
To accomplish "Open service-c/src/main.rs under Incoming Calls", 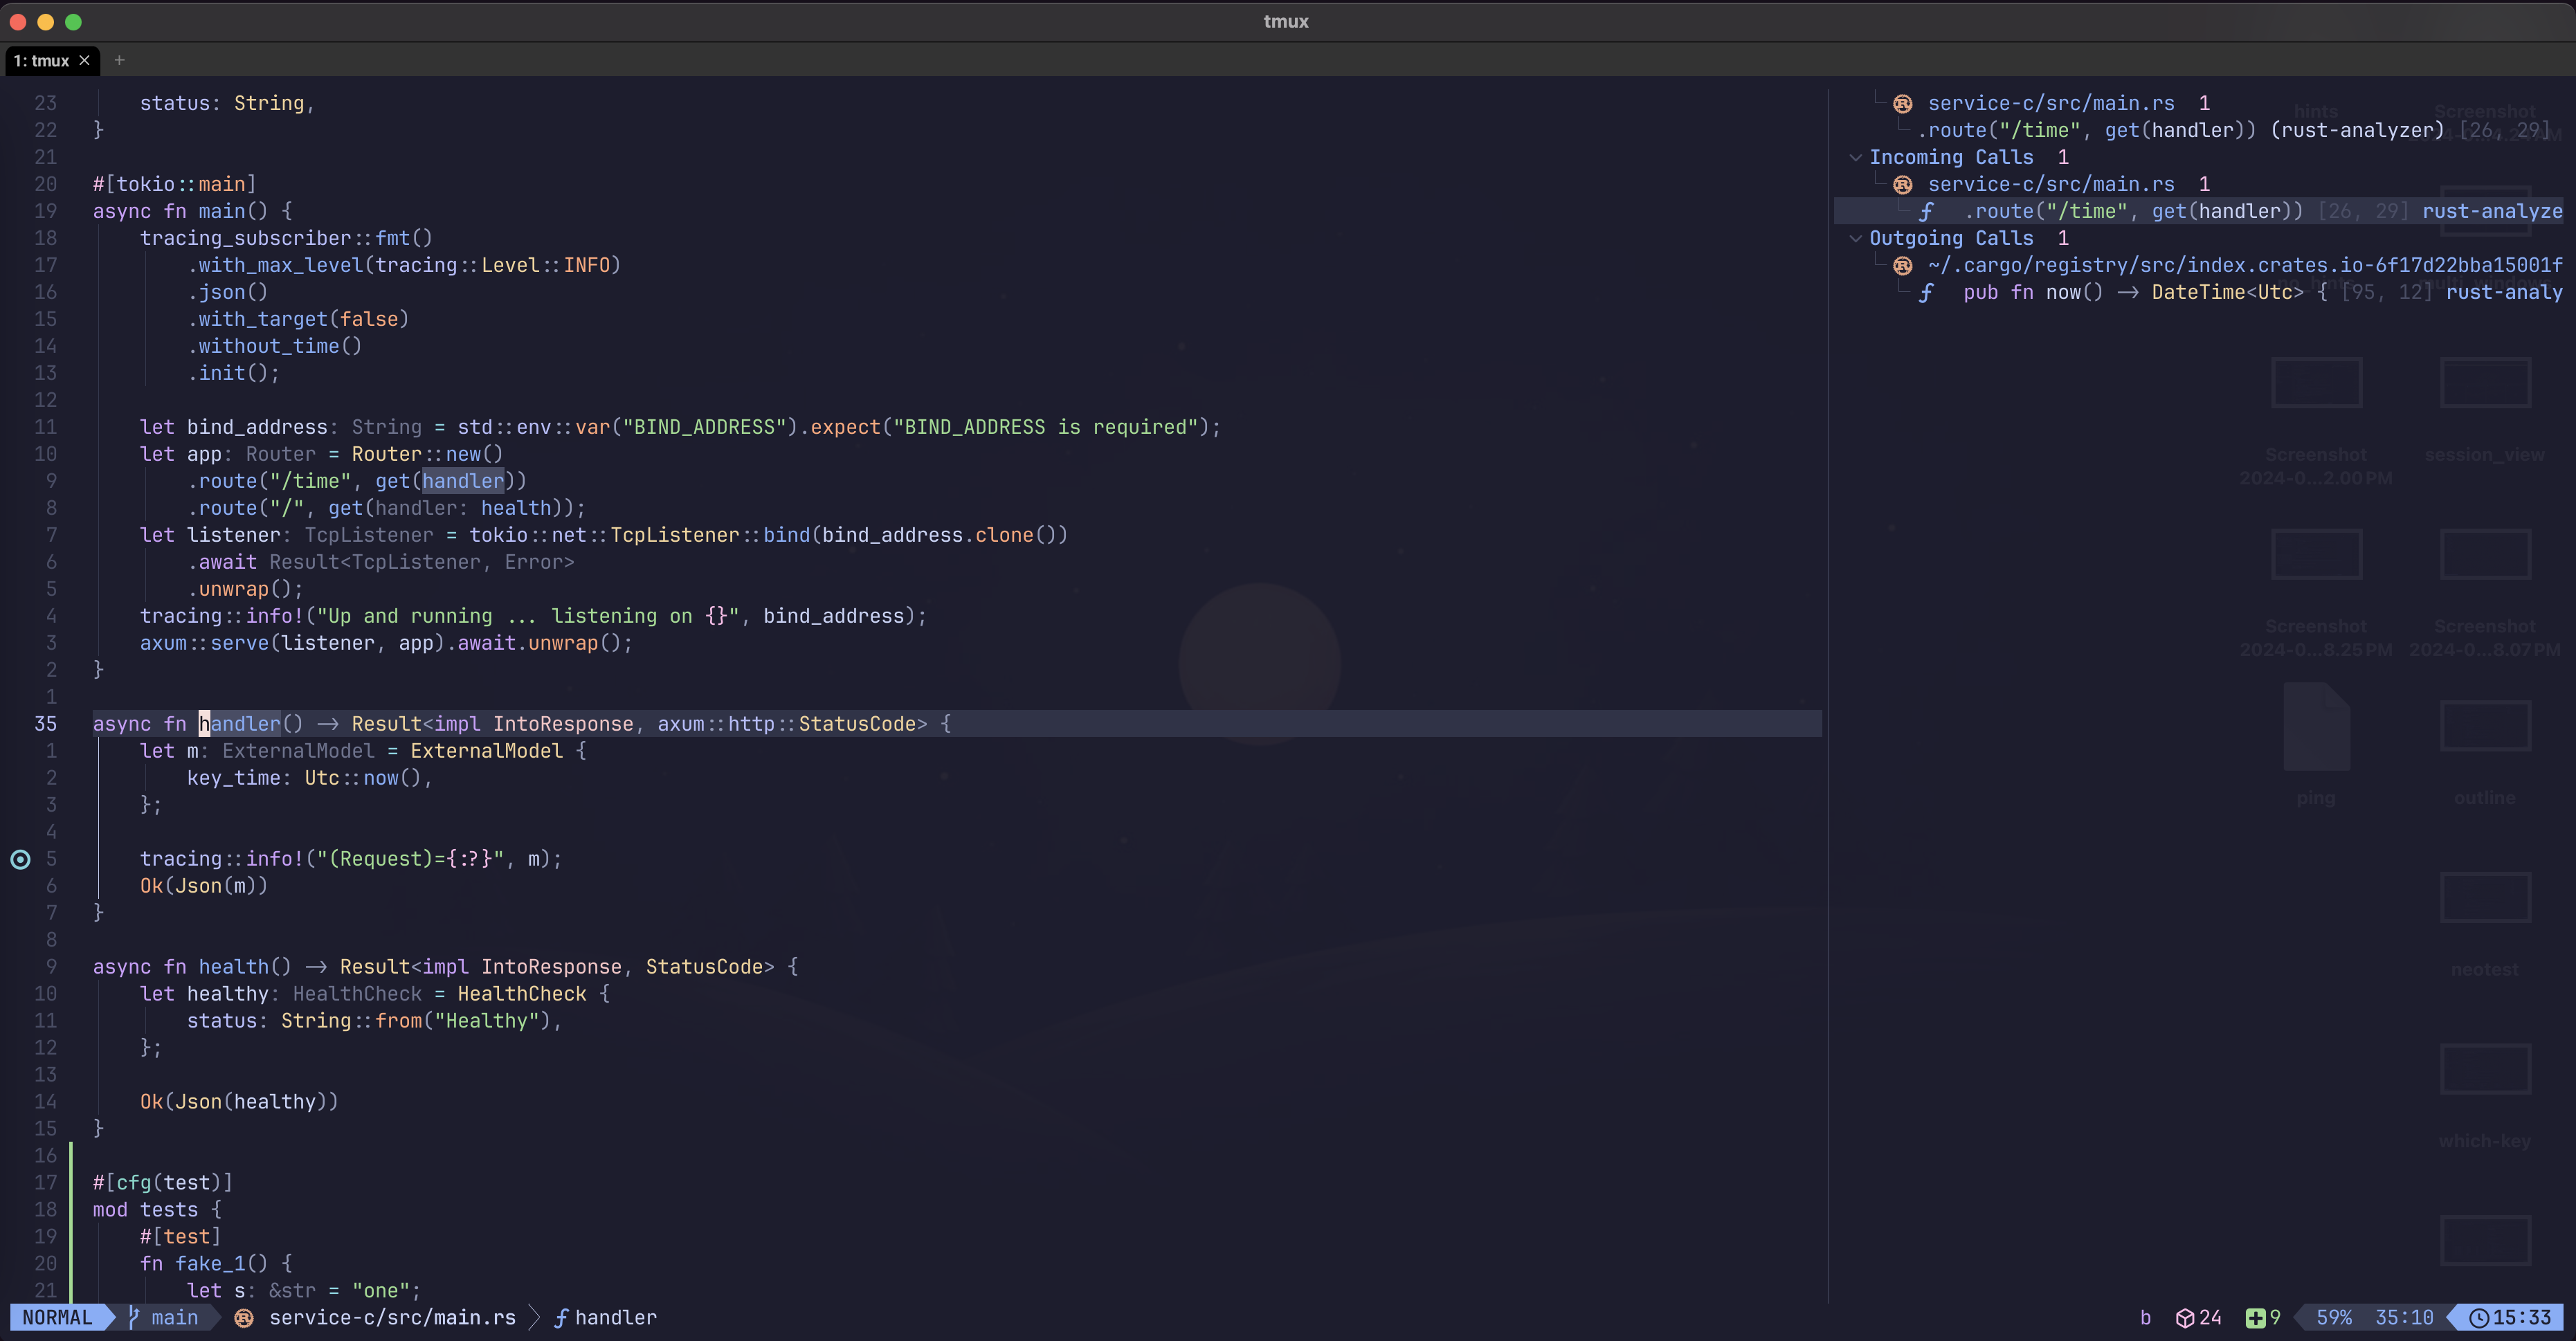I will (2050, 184).
